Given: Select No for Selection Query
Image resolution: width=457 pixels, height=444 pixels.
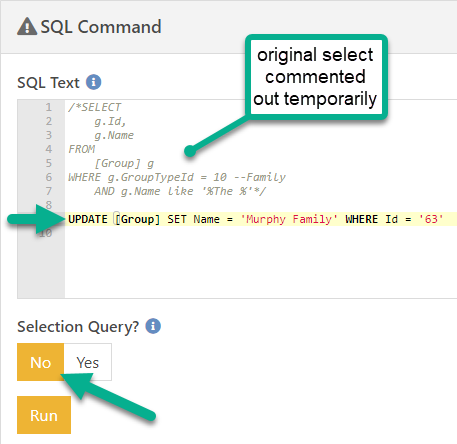Looking at the screenshot, I should (40, 362).
